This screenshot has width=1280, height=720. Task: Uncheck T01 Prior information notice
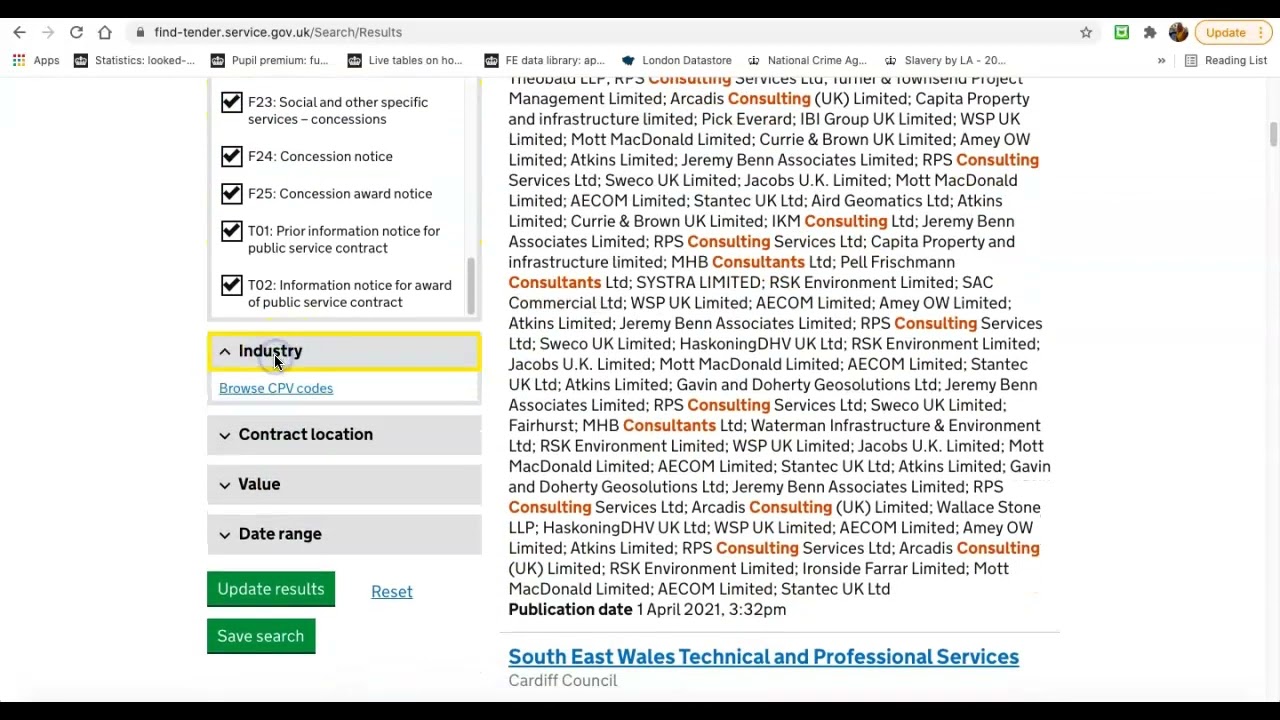click(231, 231)
